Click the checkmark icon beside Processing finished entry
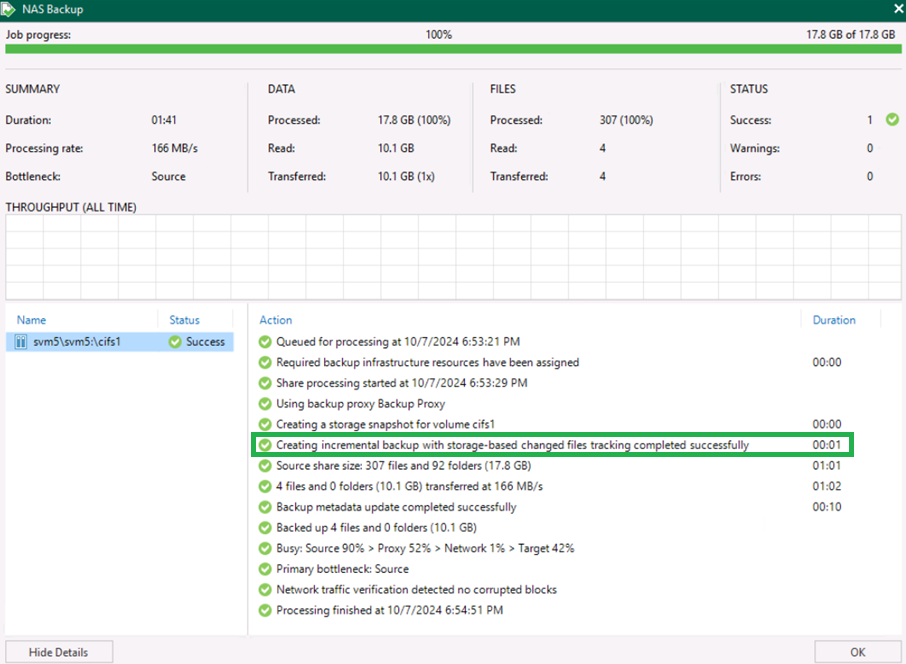906x664 pixels. pyautogui.click(x=265, y=610)
